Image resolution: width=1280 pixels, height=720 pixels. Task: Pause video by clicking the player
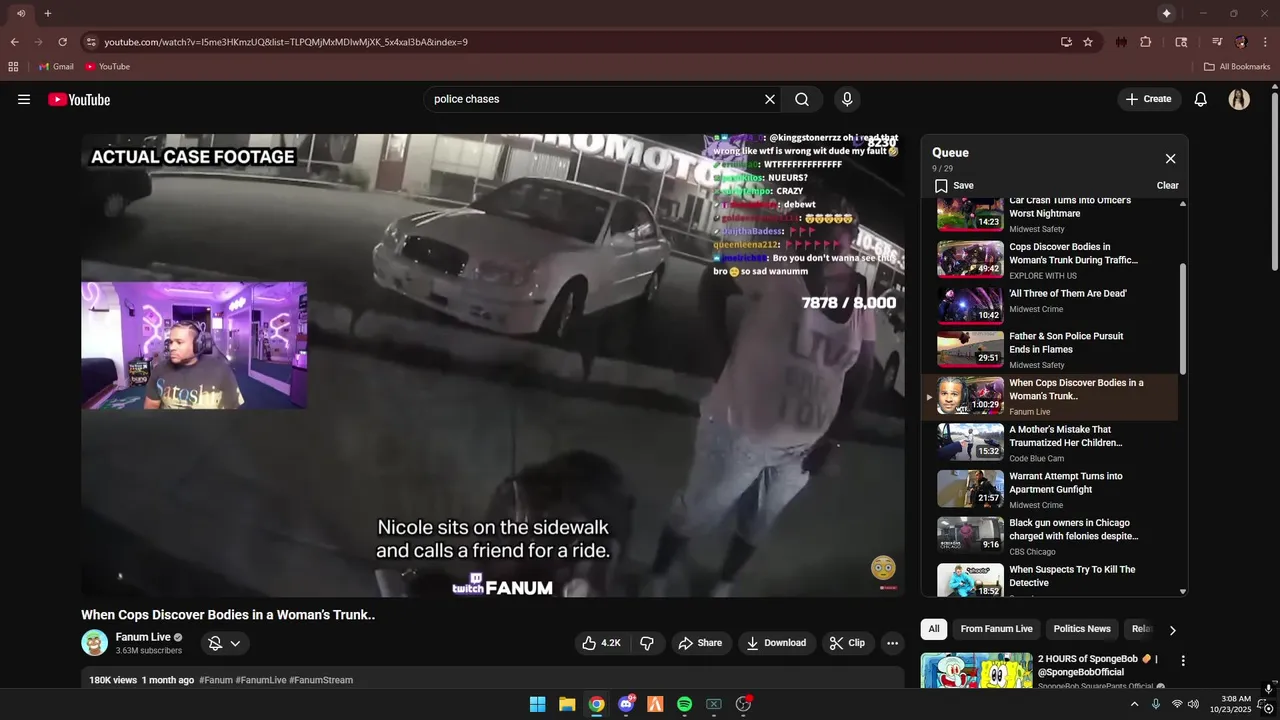[493, 365]
